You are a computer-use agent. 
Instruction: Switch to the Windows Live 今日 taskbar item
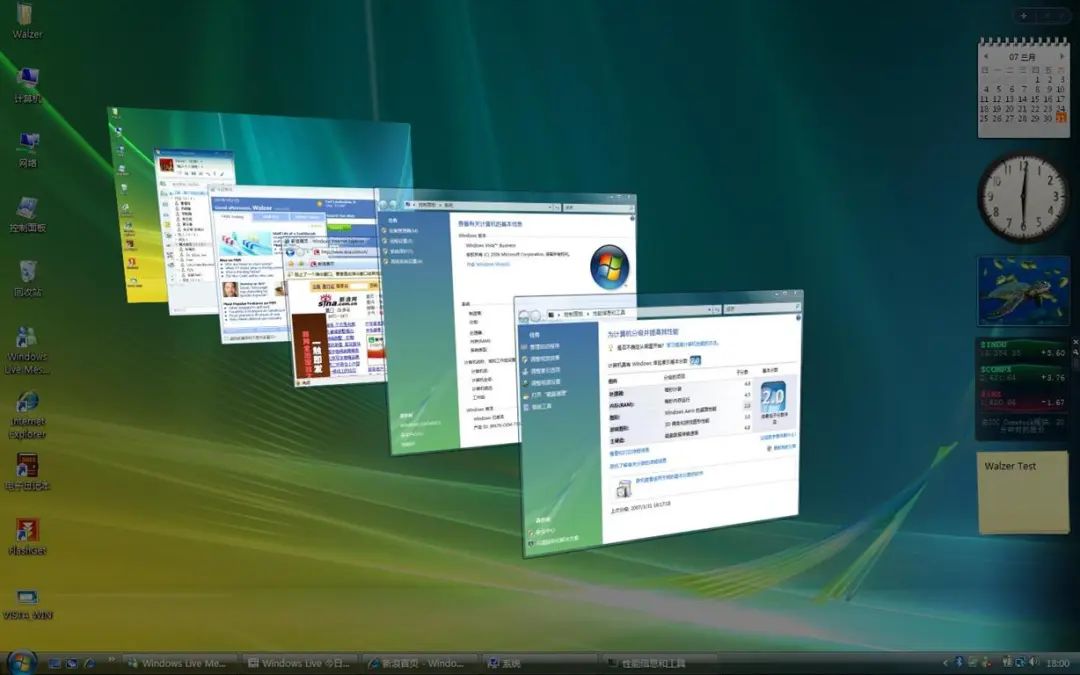tap(300, 663)
